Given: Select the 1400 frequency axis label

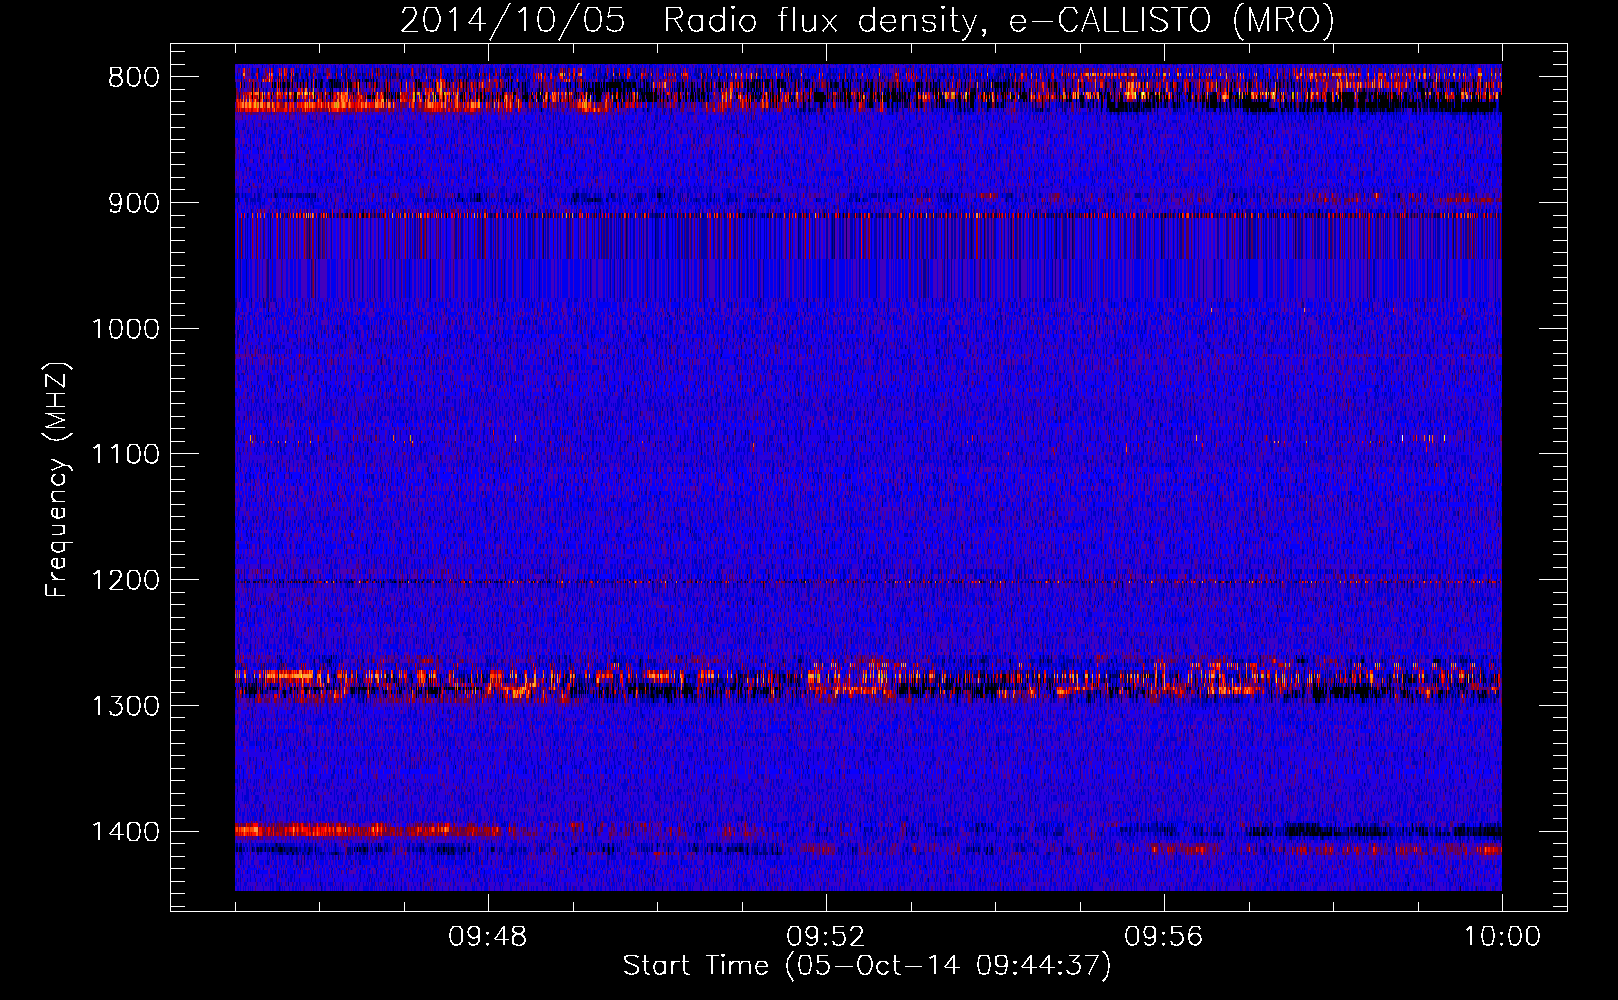Looking at the screenshot, I should pos(125,832).
